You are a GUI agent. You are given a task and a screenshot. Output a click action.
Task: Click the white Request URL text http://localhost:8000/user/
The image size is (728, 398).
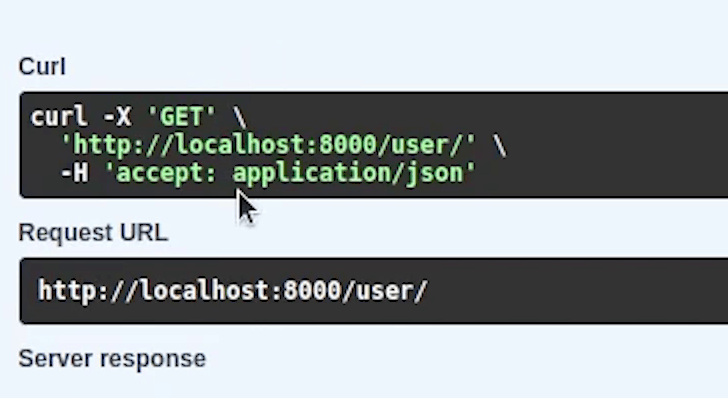[233, 291]
